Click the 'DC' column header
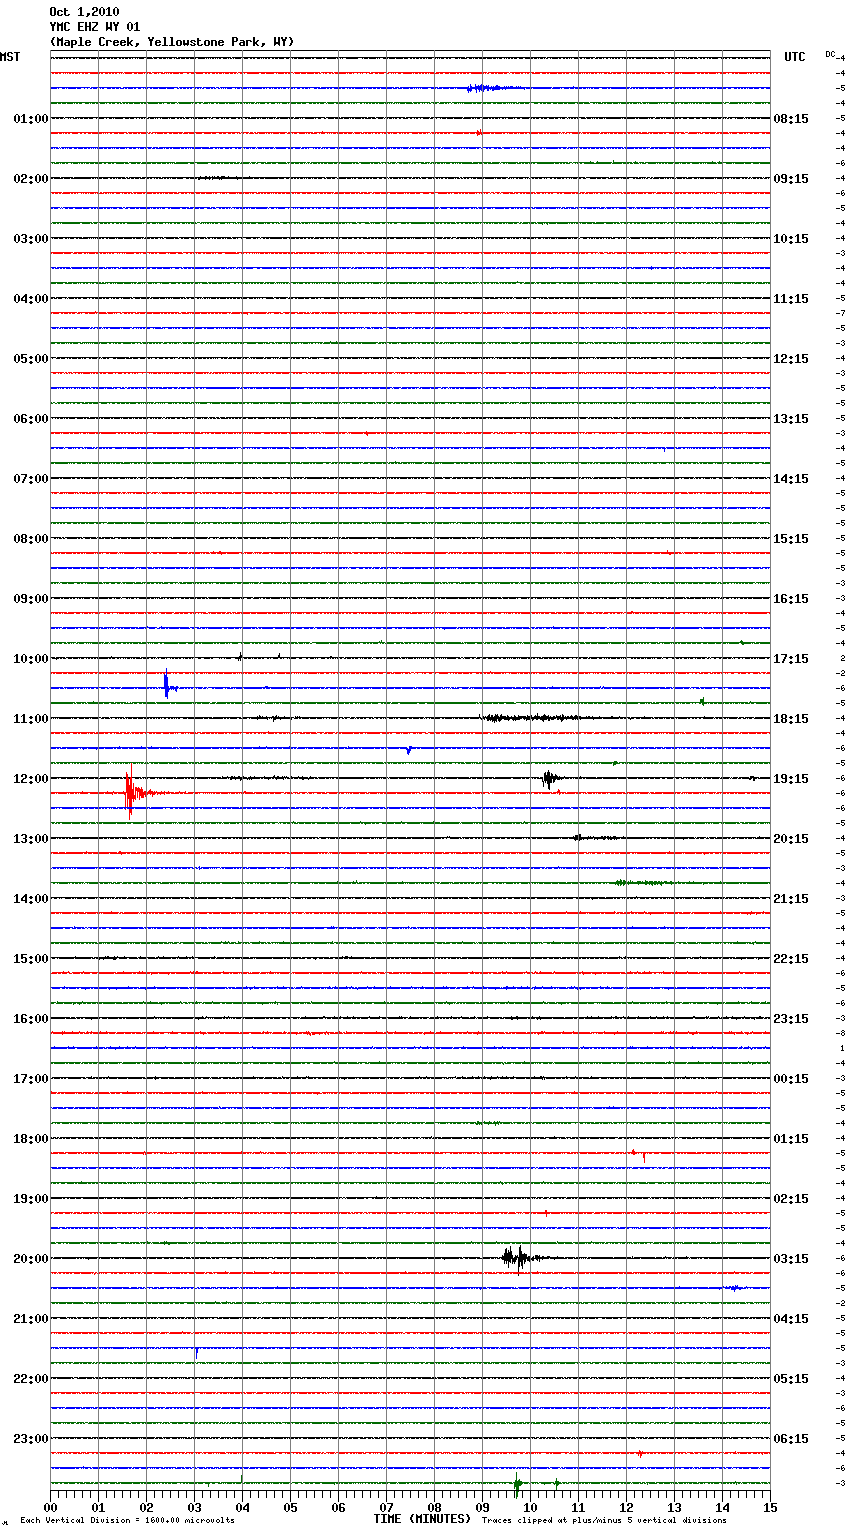 [x=831, y=53]
